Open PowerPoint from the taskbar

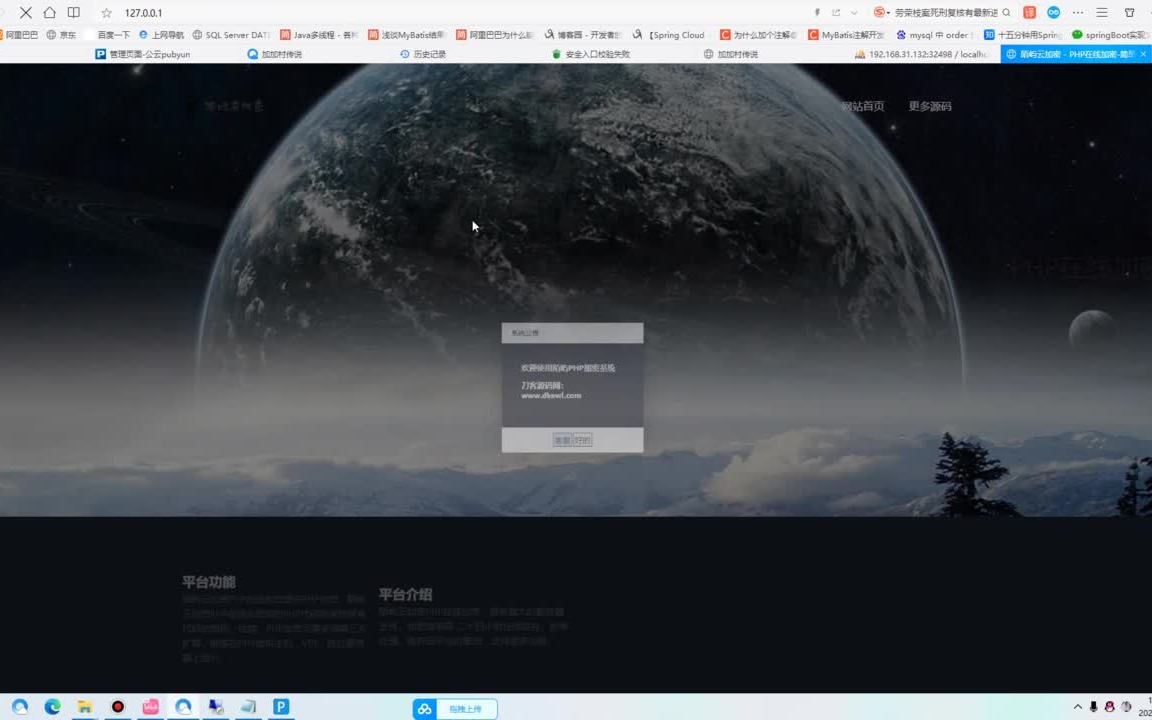pos(281,707)
